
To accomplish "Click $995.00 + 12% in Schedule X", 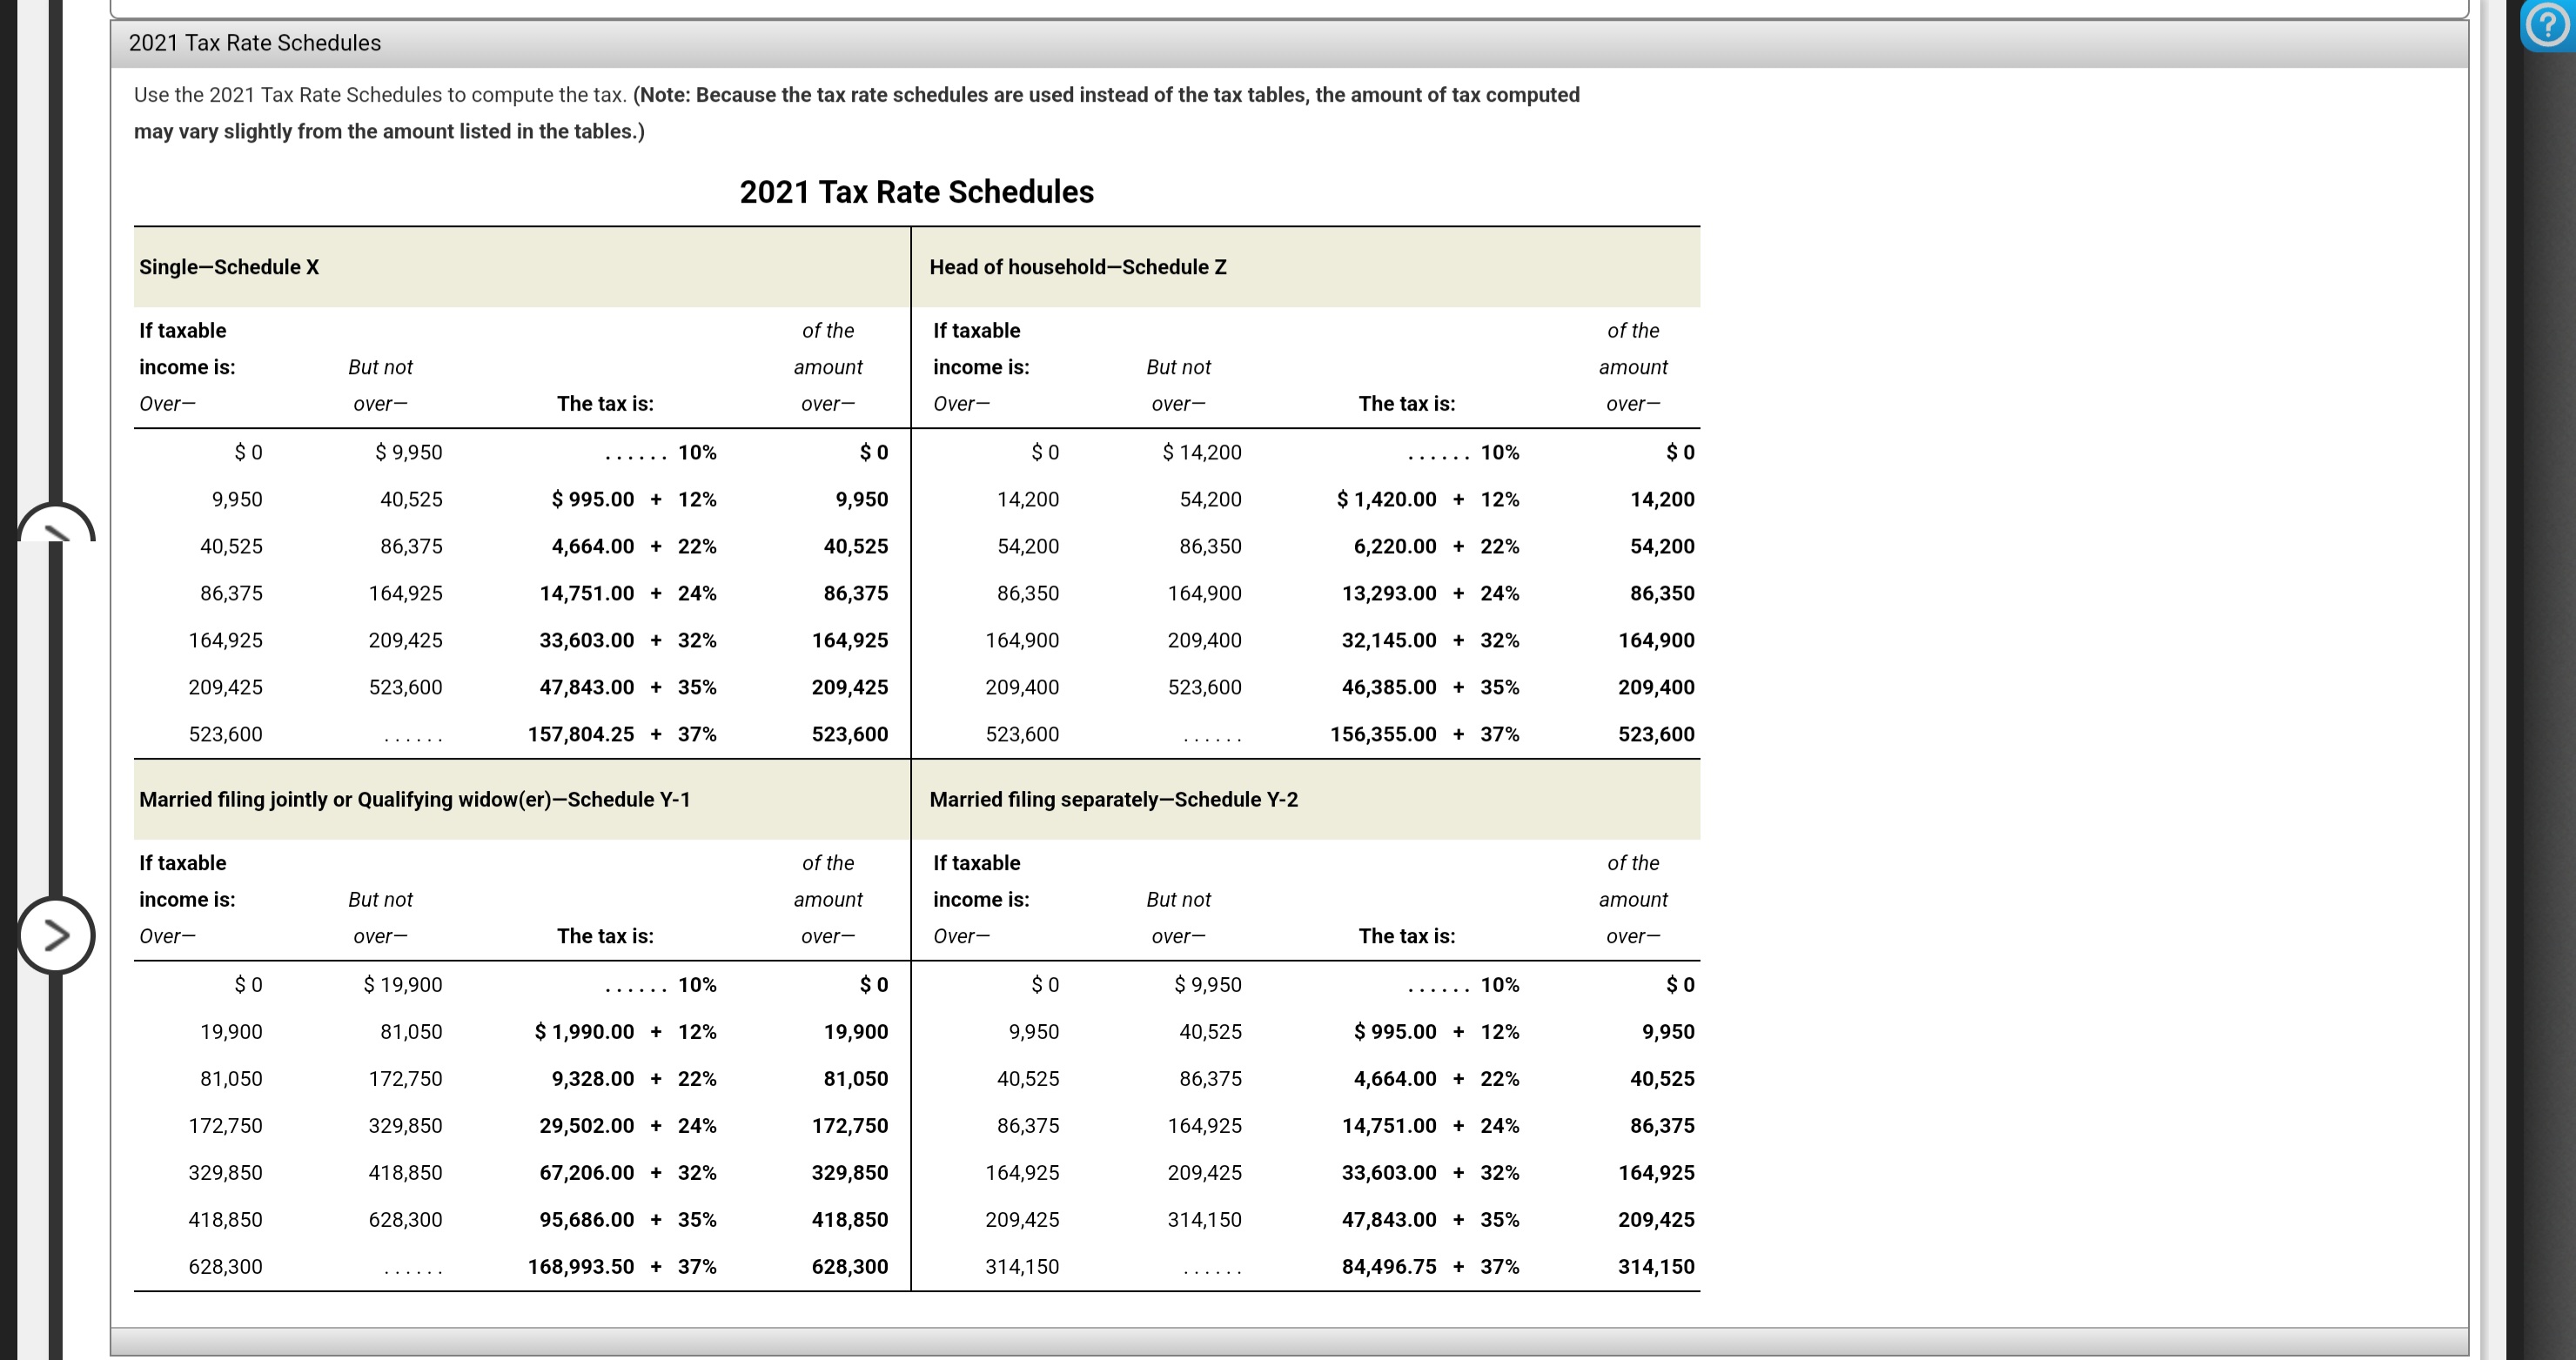I will pyautogui.click(x=633, y=499).
